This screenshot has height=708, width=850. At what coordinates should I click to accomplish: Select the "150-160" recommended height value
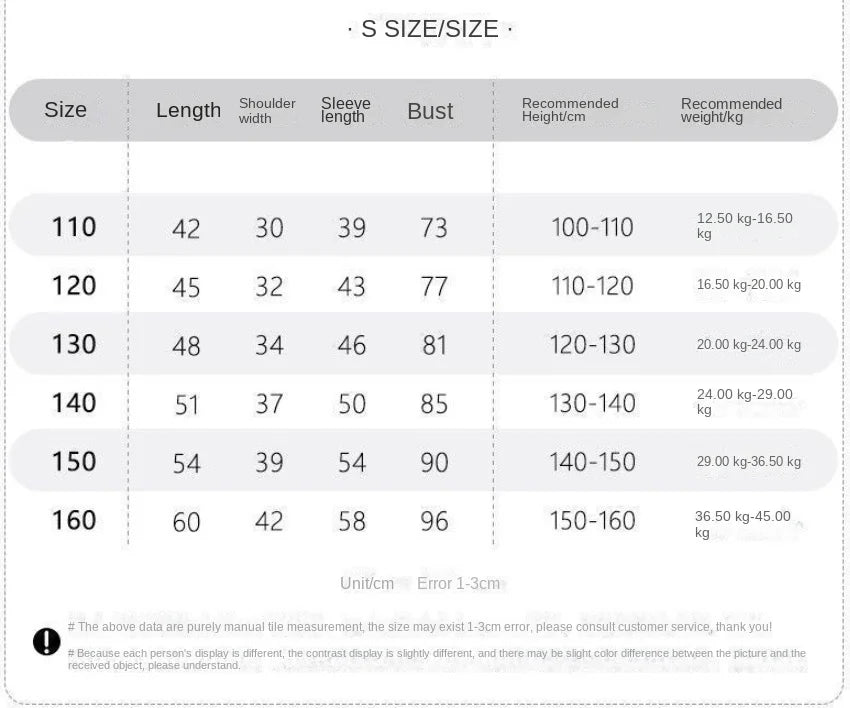click(592, 521)
